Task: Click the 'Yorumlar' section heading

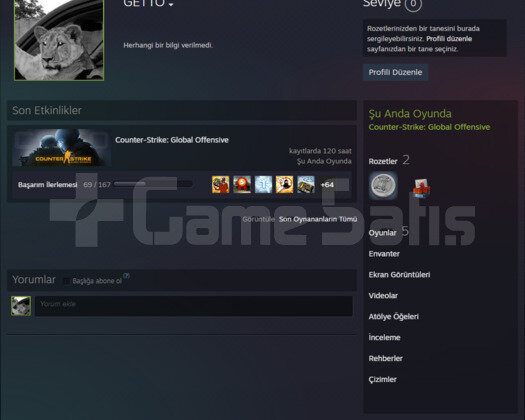Action: point(34,280)
